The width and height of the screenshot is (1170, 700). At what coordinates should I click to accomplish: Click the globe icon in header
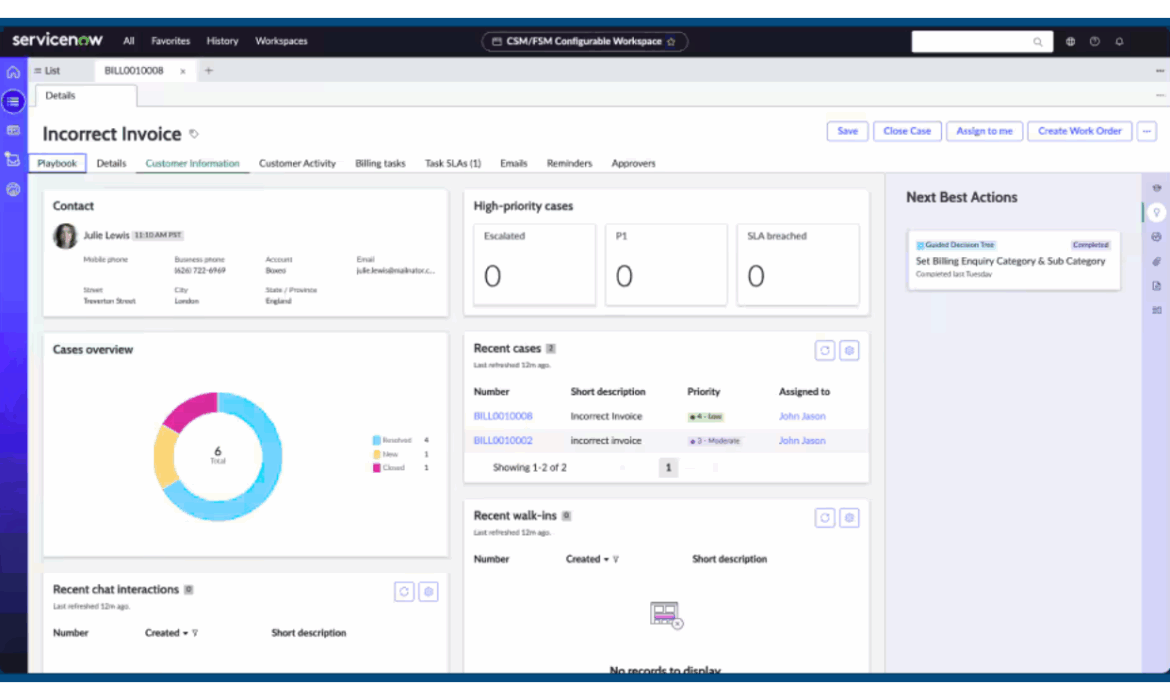(x=1070, y=42)
